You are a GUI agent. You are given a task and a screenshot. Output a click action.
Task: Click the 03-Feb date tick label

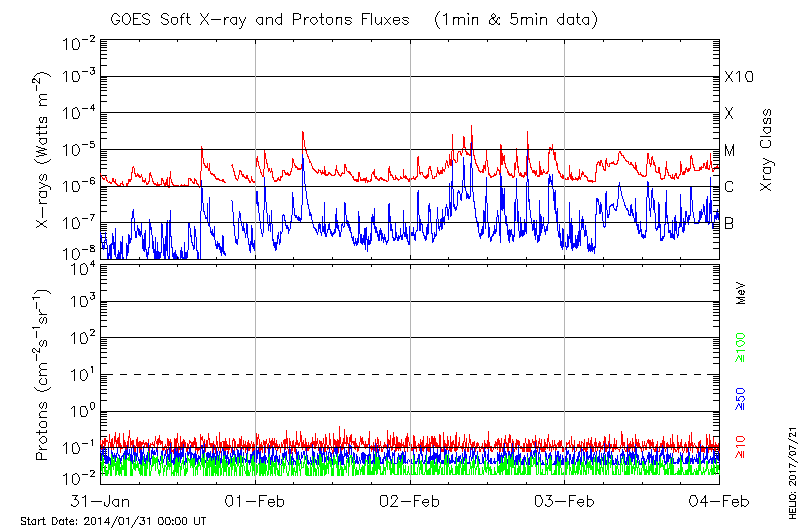click(565, 499)
